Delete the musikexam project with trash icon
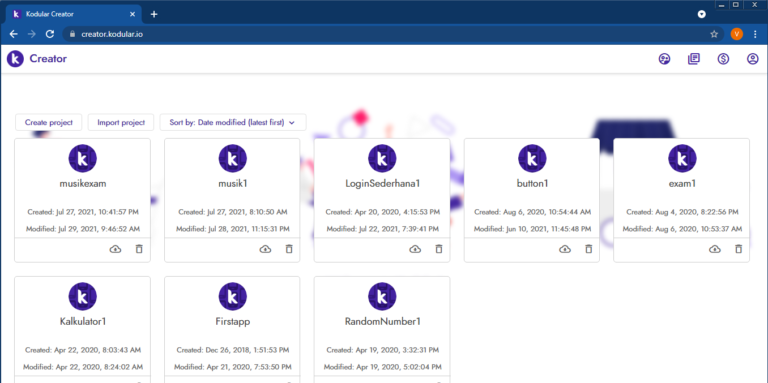This screenshot has height=383, width=768. pos(139,249)
